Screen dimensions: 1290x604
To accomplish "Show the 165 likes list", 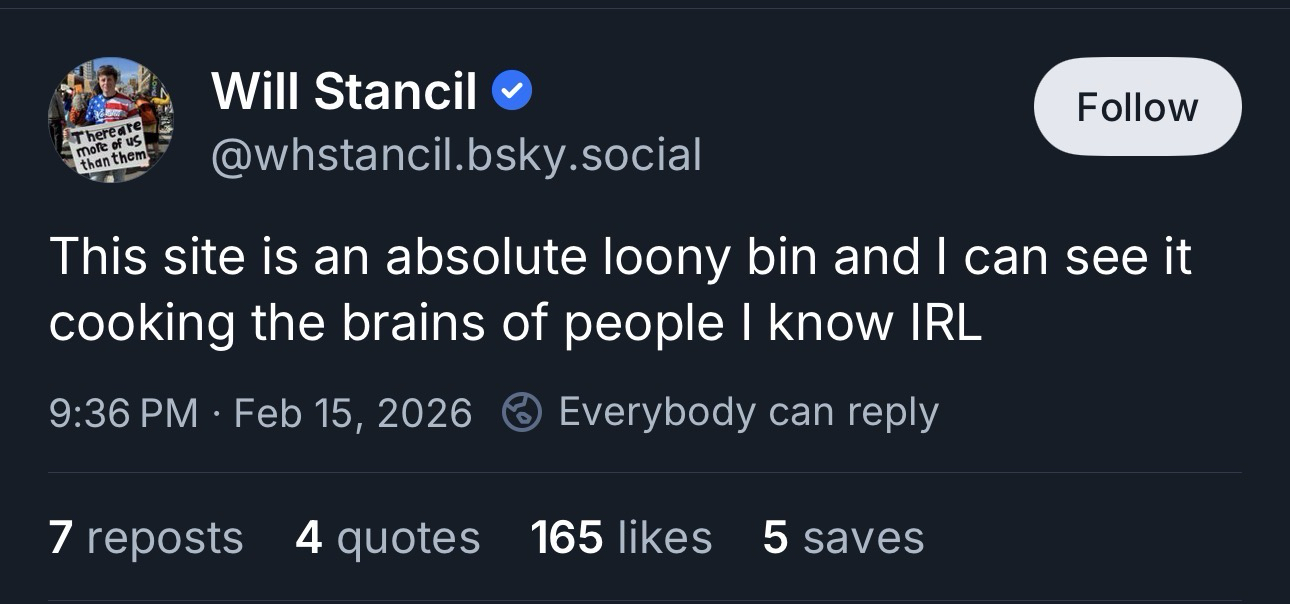I will tap(621, 537).
